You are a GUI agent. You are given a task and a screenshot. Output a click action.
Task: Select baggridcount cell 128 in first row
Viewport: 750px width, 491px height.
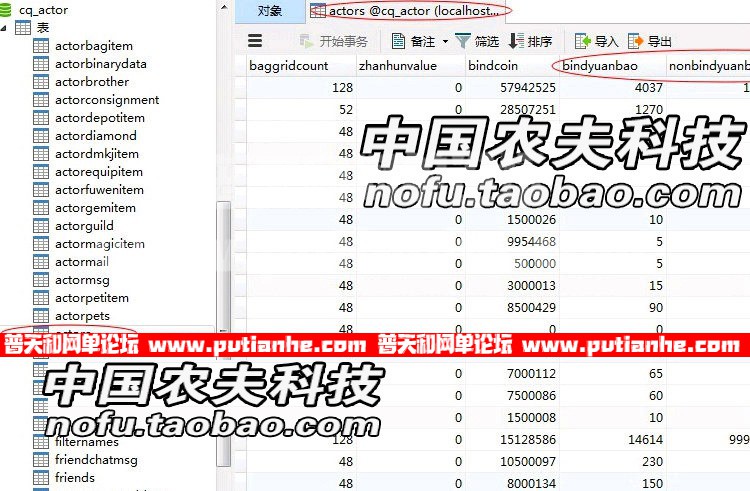point(301,88)
